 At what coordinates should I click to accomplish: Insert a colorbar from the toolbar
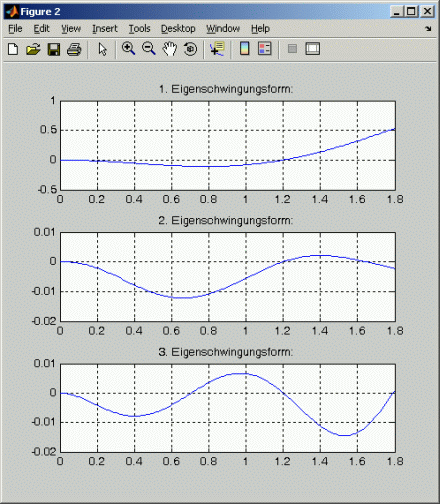click(x=245, y=49)
